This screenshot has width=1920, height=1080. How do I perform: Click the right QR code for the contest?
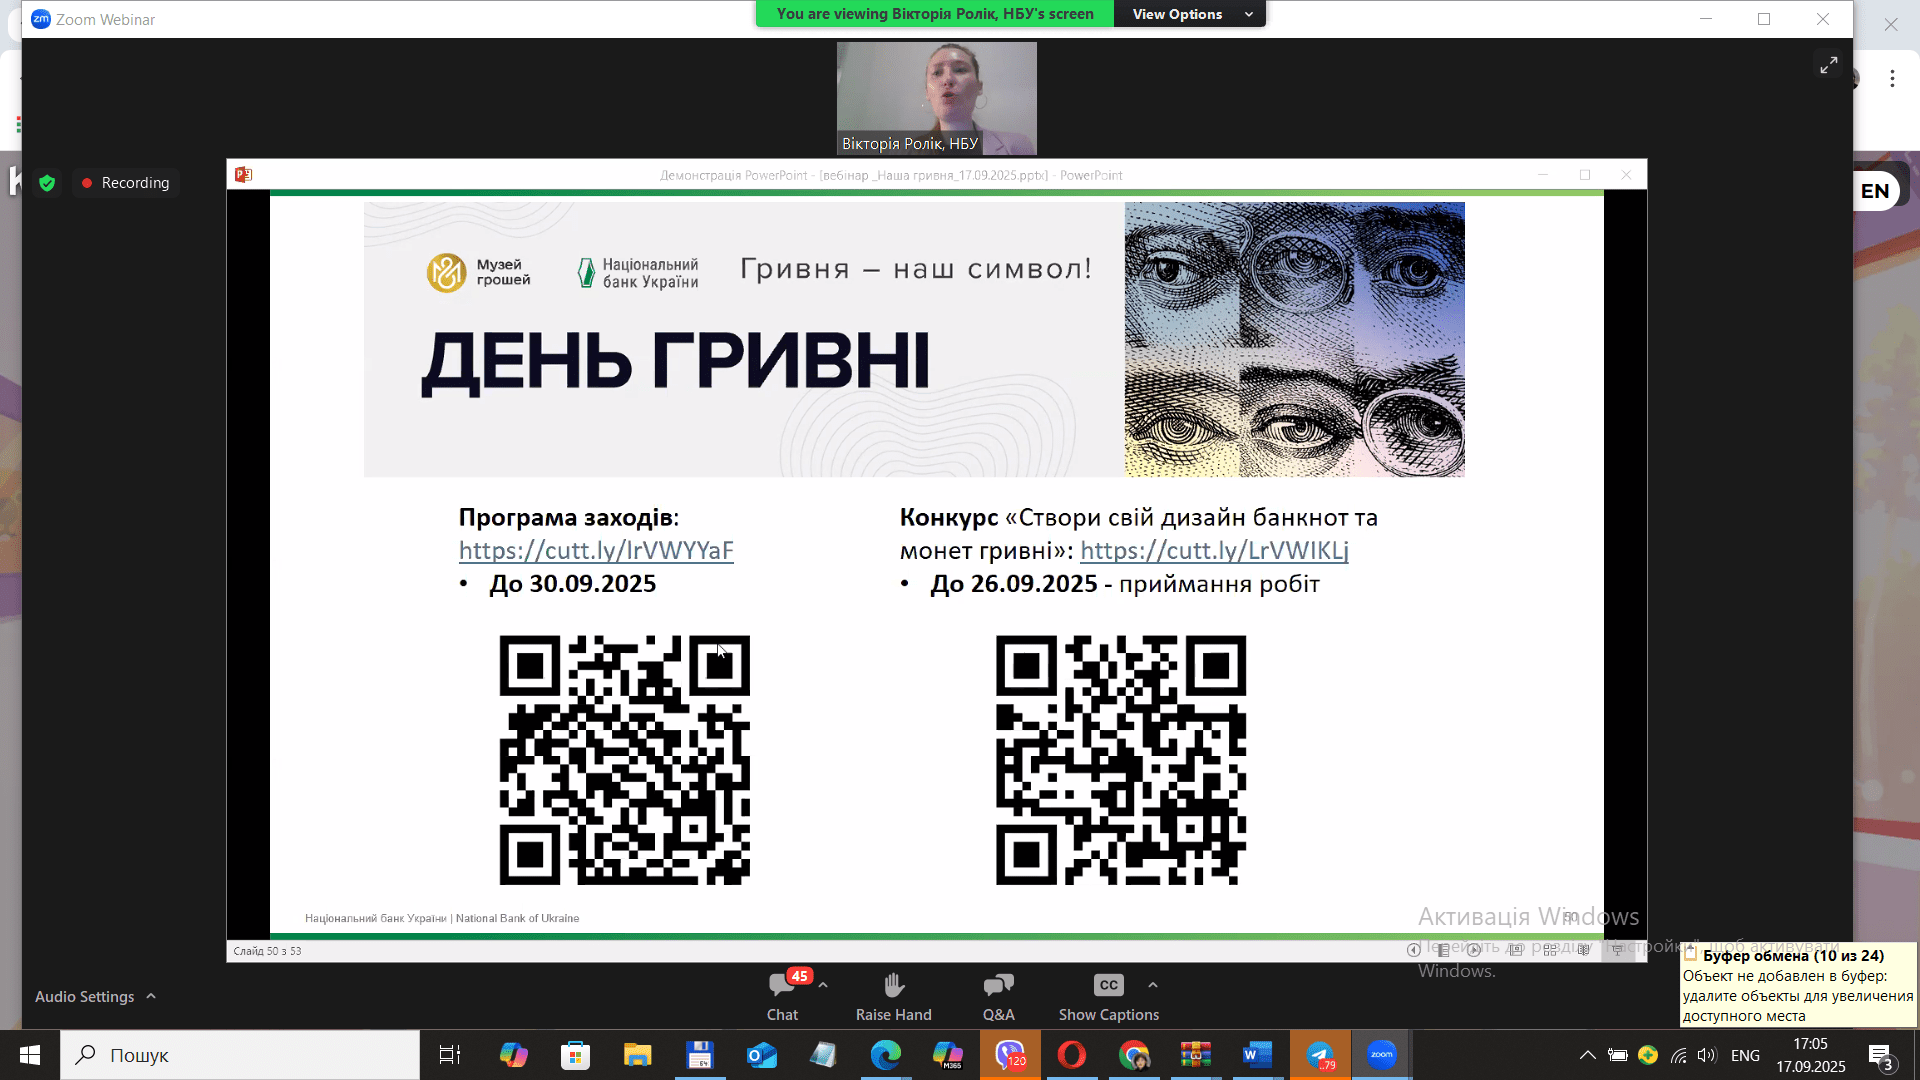click(1121, 760)
